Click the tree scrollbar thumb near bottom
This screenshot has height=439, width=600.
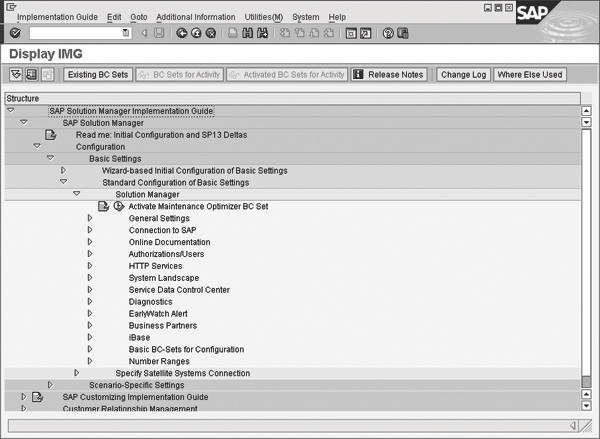click(586, 382)
